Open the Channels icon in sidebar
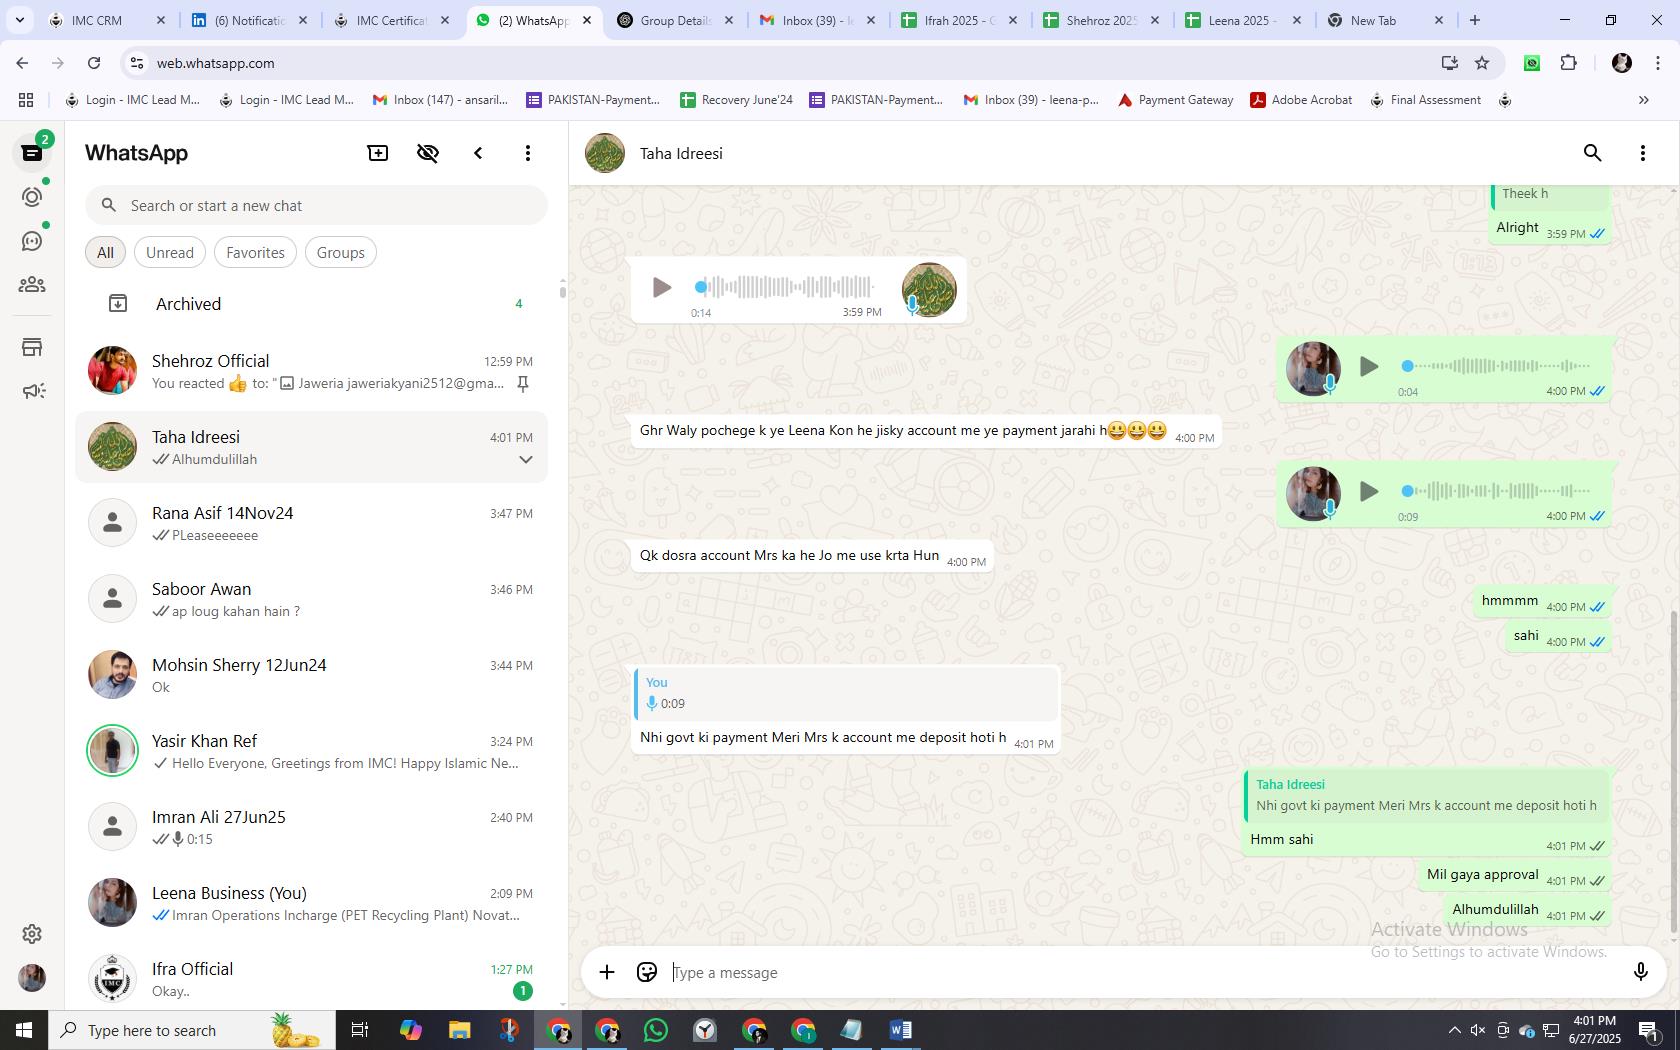 click(32, 241)
